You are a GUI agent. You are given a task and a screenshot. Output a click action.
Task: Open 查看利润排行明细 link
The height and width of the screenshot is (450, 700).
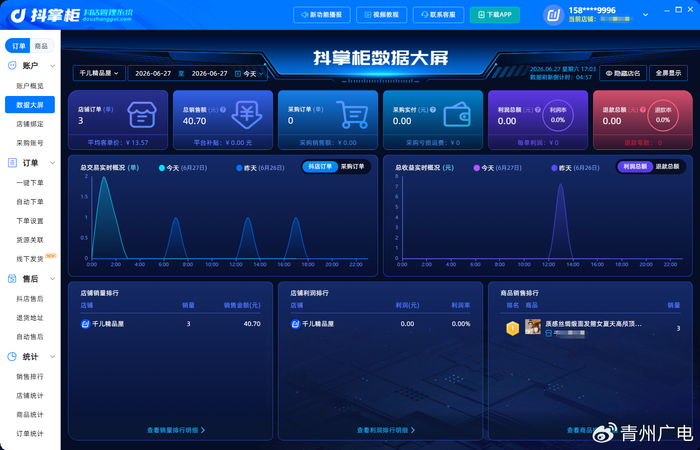[x=386, y=430]
